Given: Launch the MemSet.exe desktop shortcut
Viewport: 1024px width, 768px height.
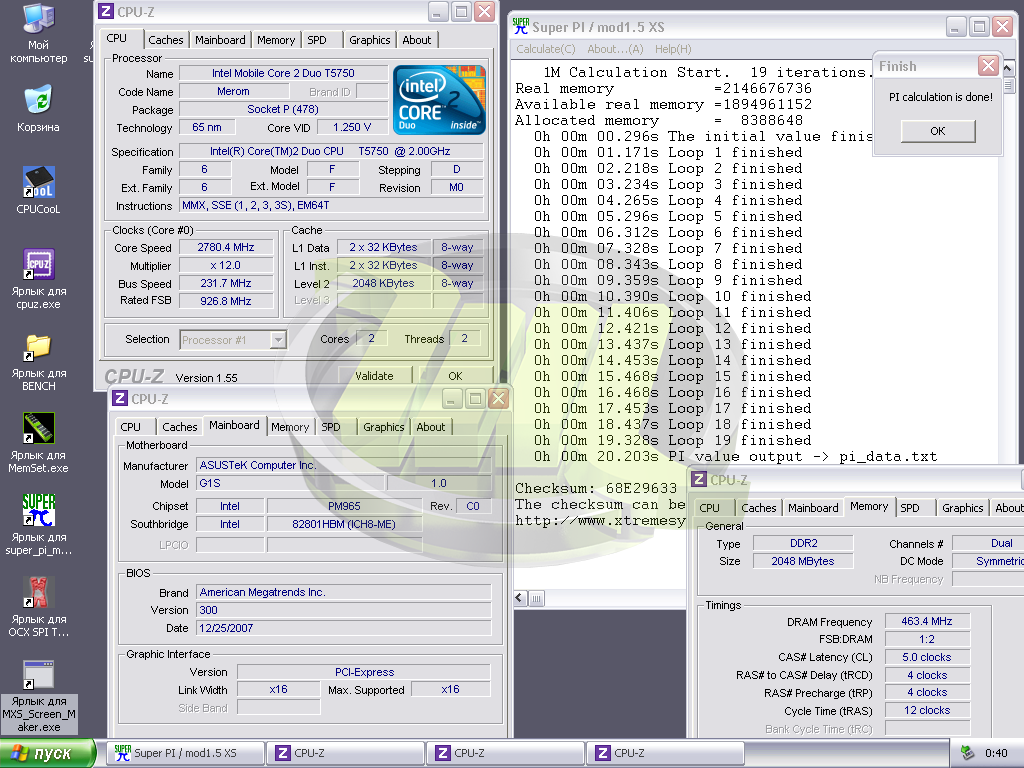Looking at the screenshot, I should pos(39,443).
